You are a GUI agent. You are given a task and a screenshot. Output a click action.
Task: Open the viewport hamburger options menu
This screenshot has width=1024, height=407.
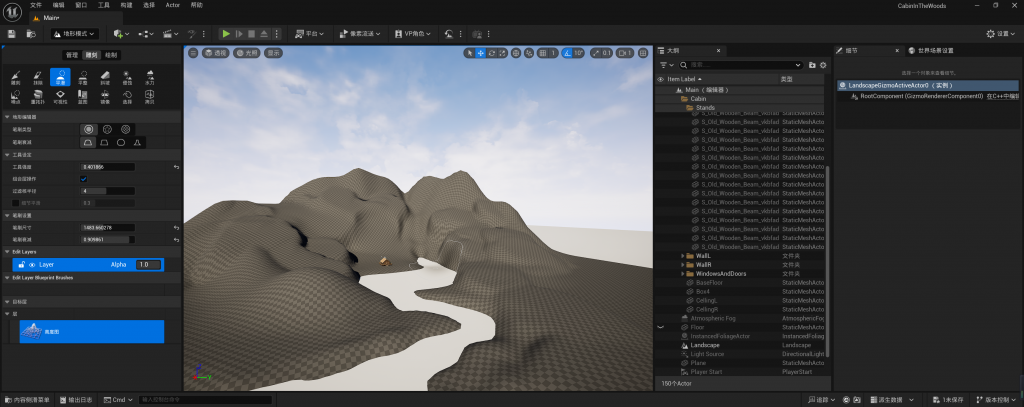[192, 53]
